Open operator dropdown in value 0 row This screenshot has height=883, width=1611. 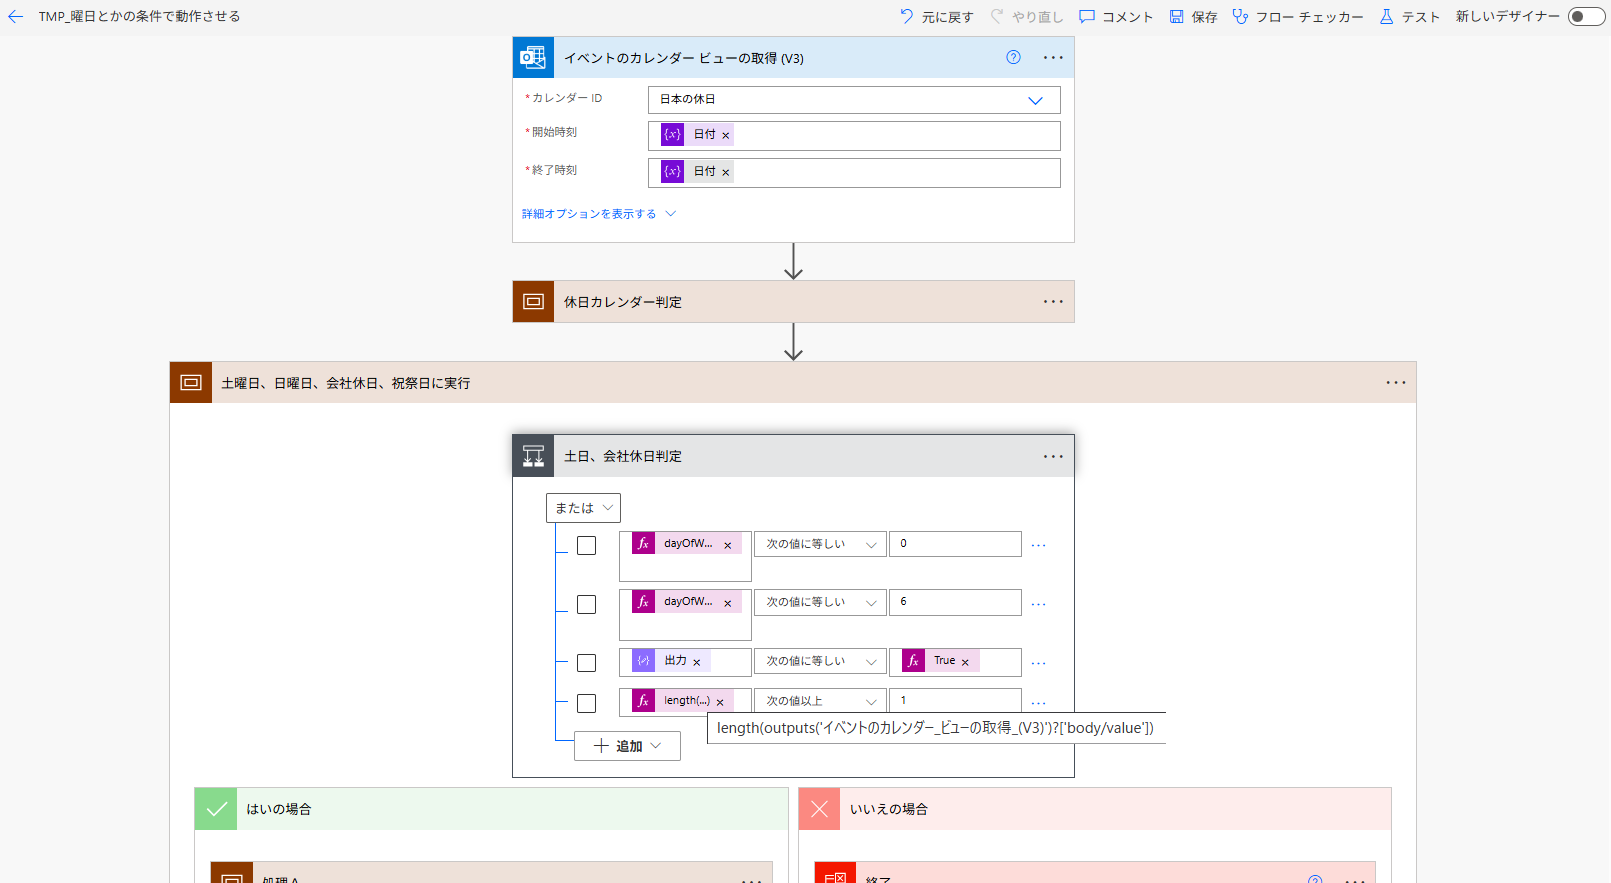point(820,544)
